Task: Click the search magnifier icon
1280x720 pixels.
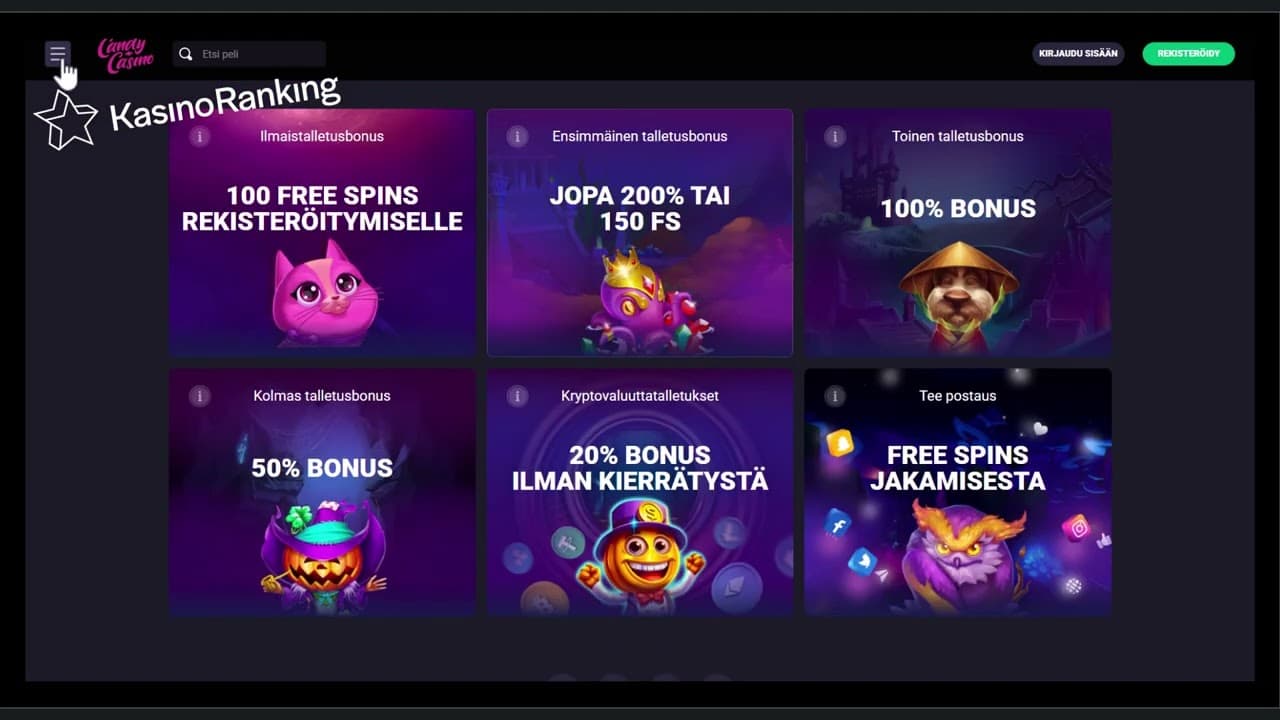Action: click(x=185, y=54)
